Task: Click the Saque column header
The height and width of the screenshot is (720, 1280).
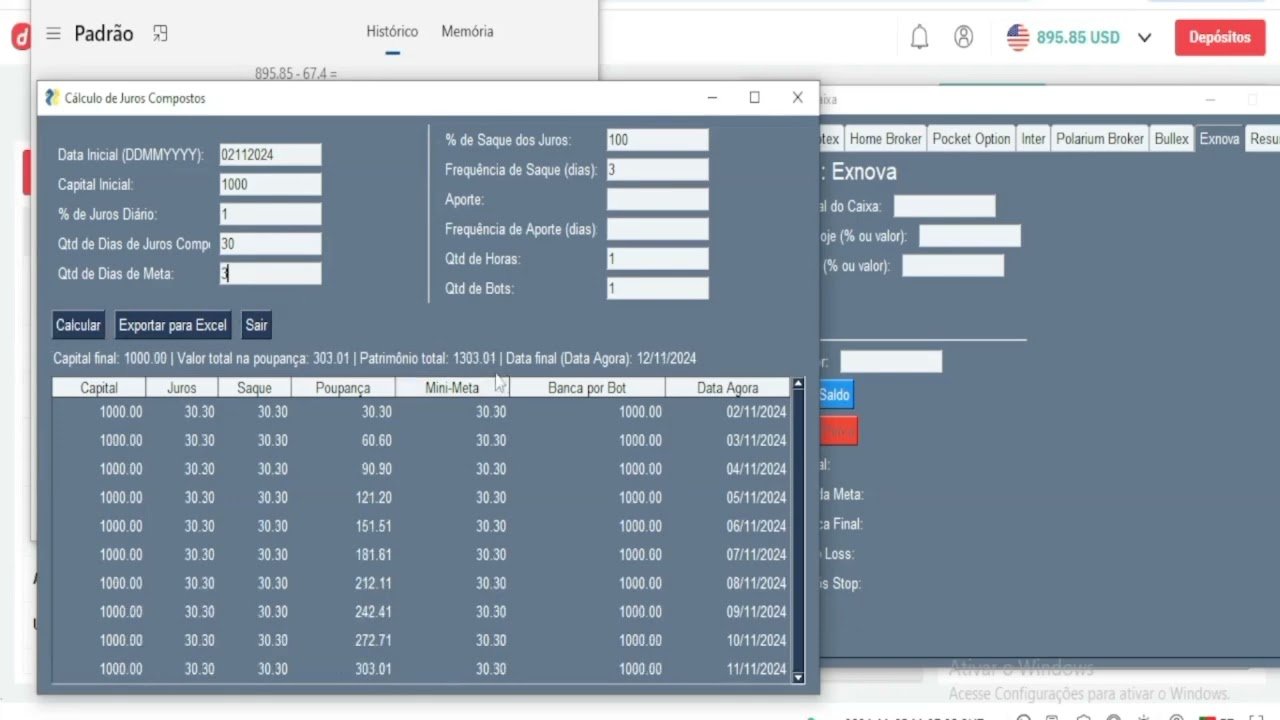Action: [x=254, y=388]
